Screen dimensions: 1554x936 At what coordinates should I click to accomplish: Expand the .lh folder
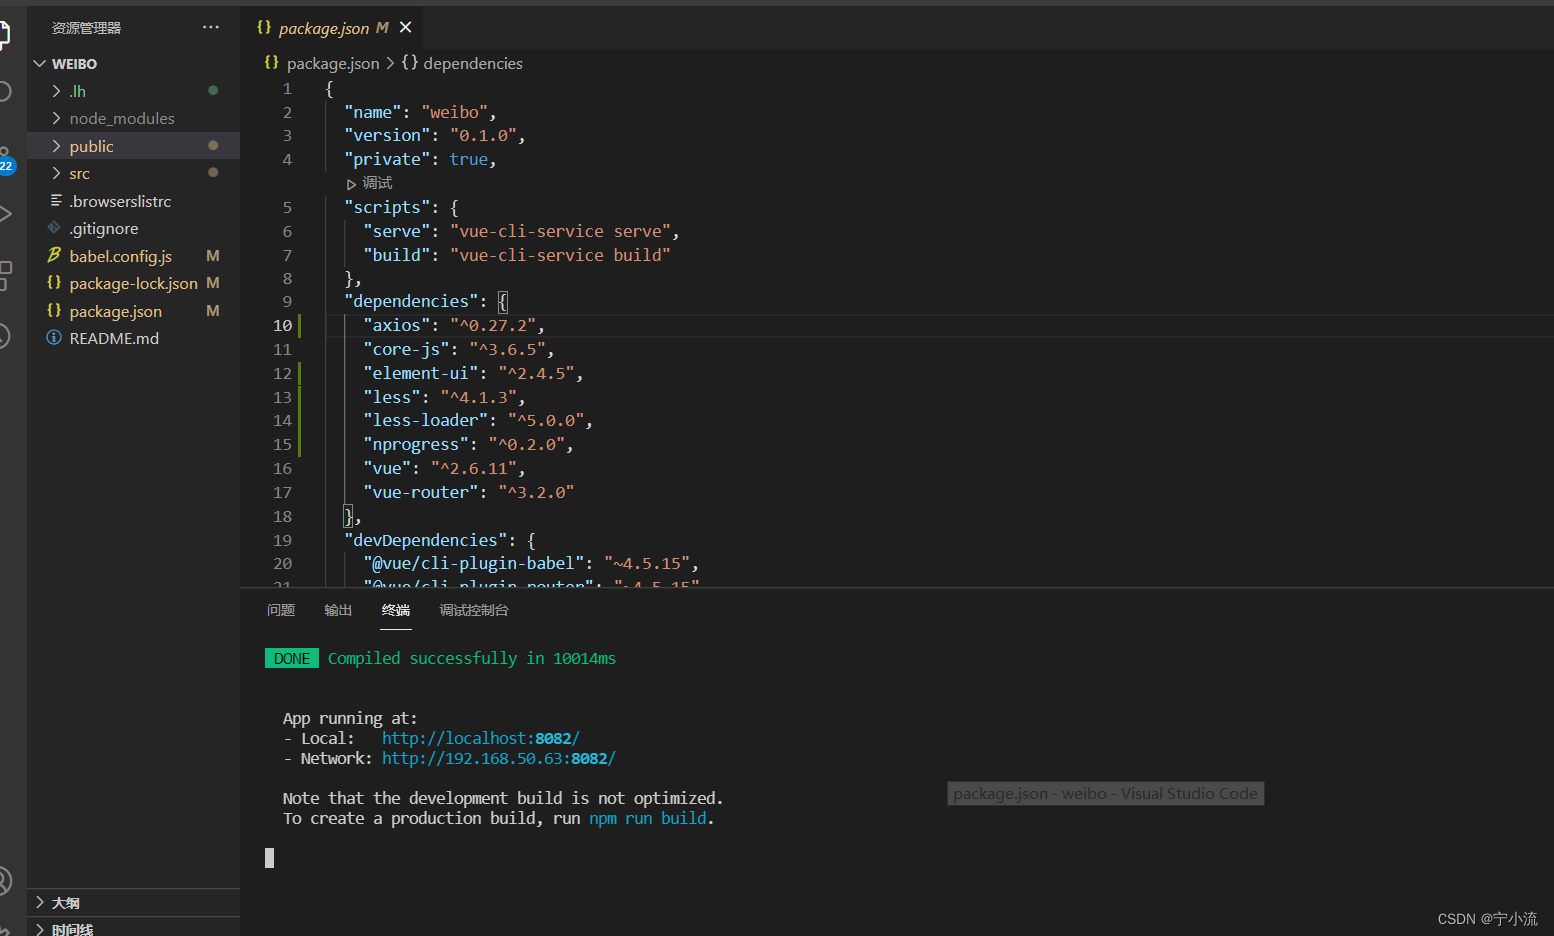tap(133, 91)
